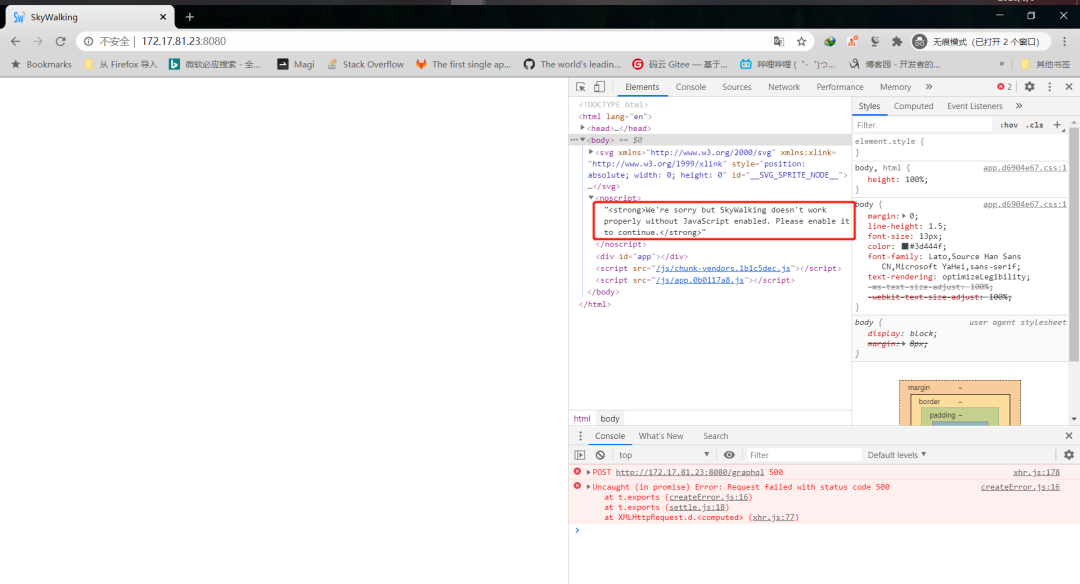Open the app.d6904e67.css:1 stylesheet link
Image resolution: width=1080 pixels, height=584 pixels.
tap(1024, 168)
